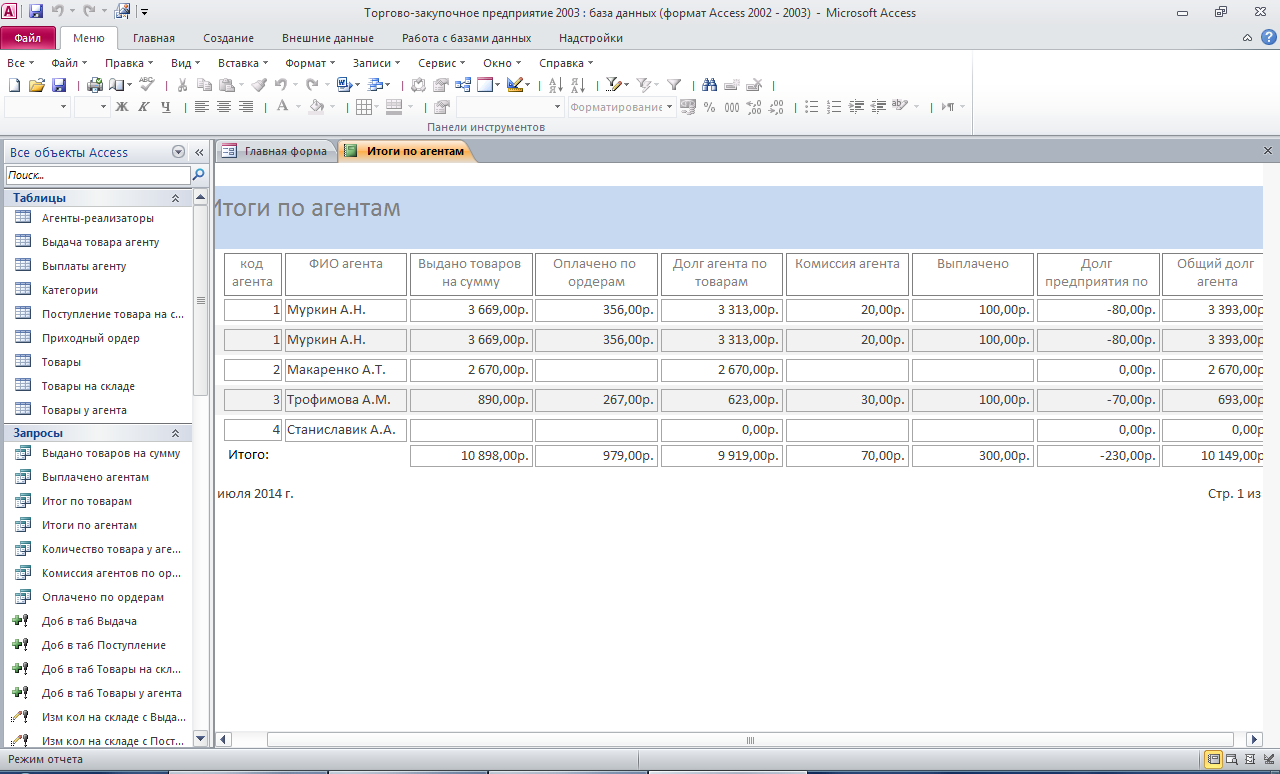The width and height of the screenshot is (1280, 774).
Task: Click the bulleted list icon
Action: tap(812, 107)
